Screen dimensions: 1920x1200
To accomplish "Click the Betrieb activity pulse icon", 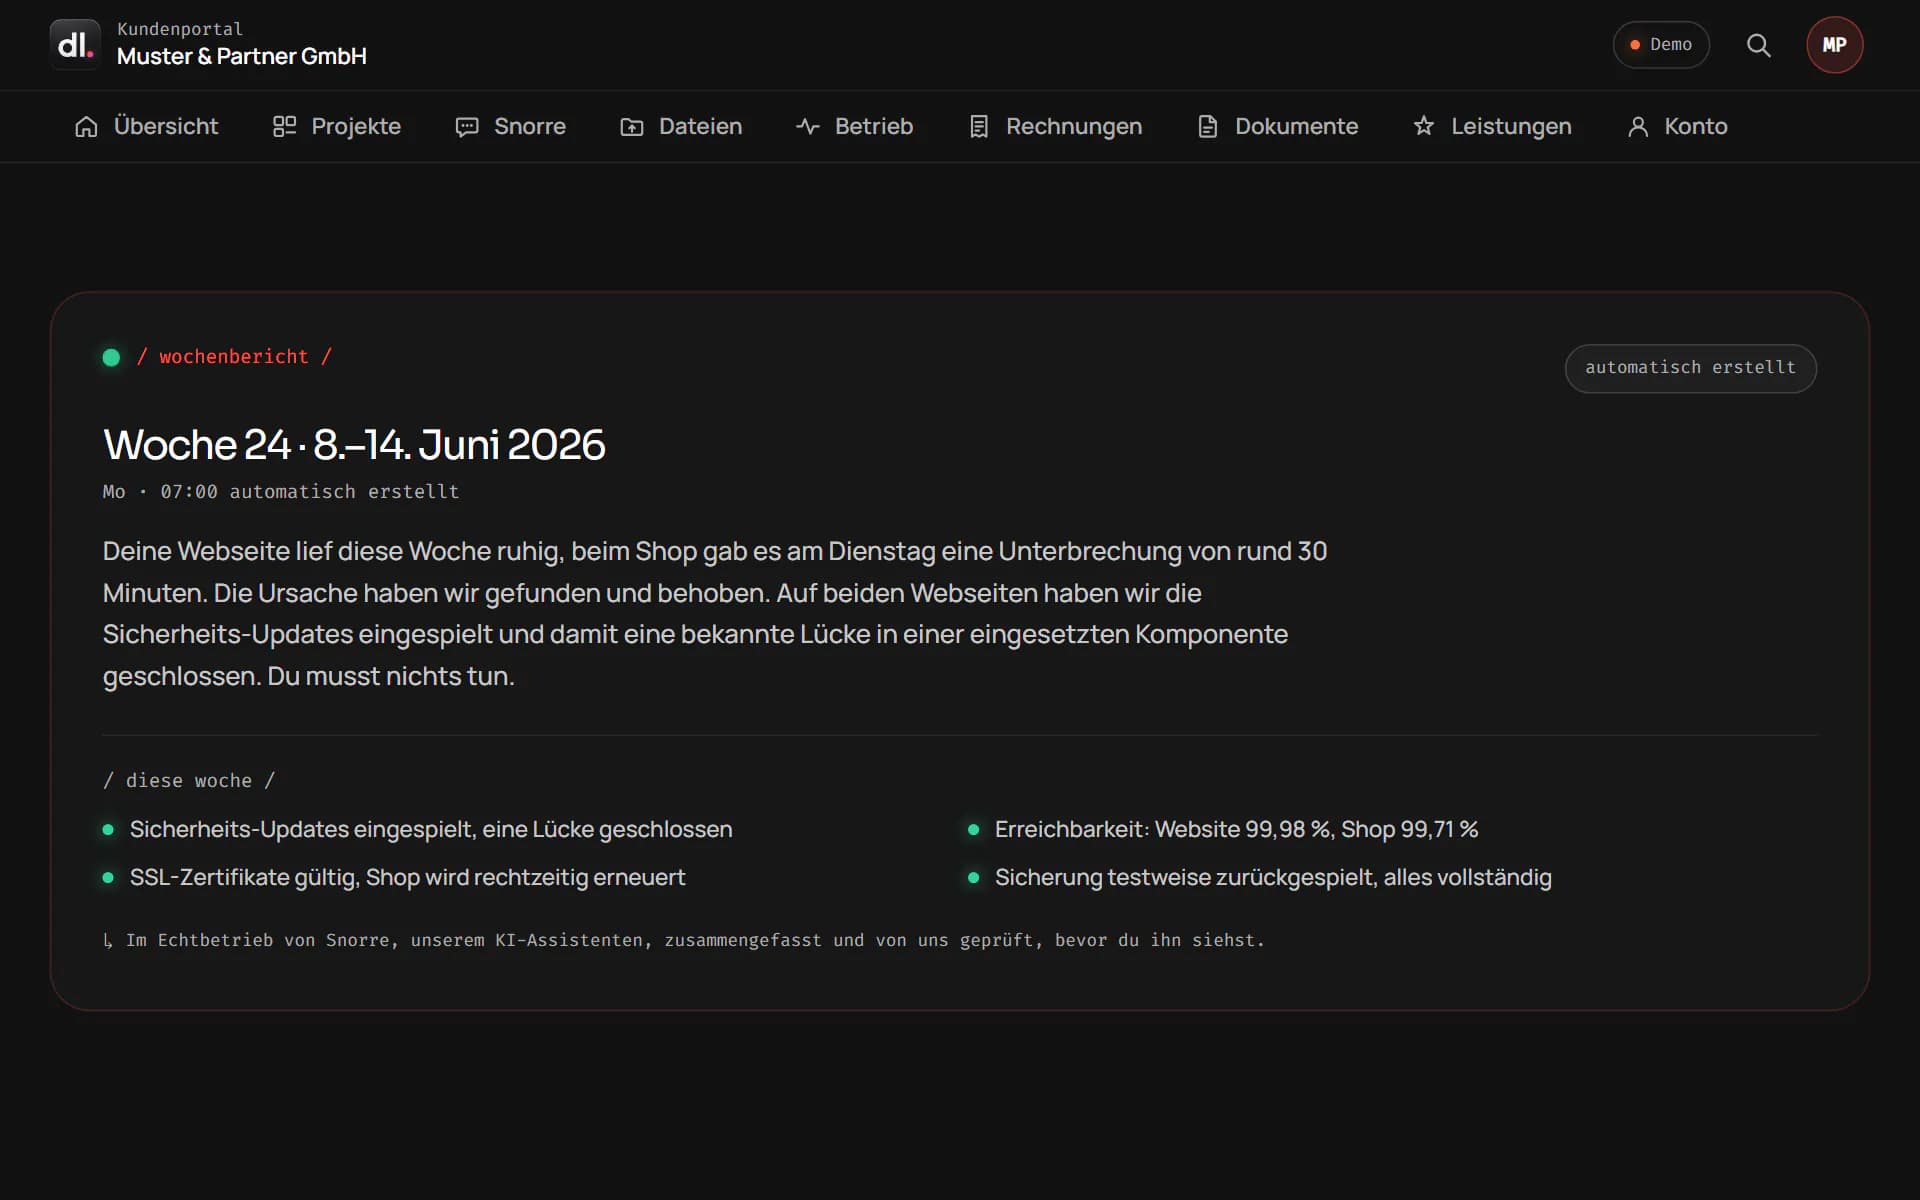I will (808, 127).
